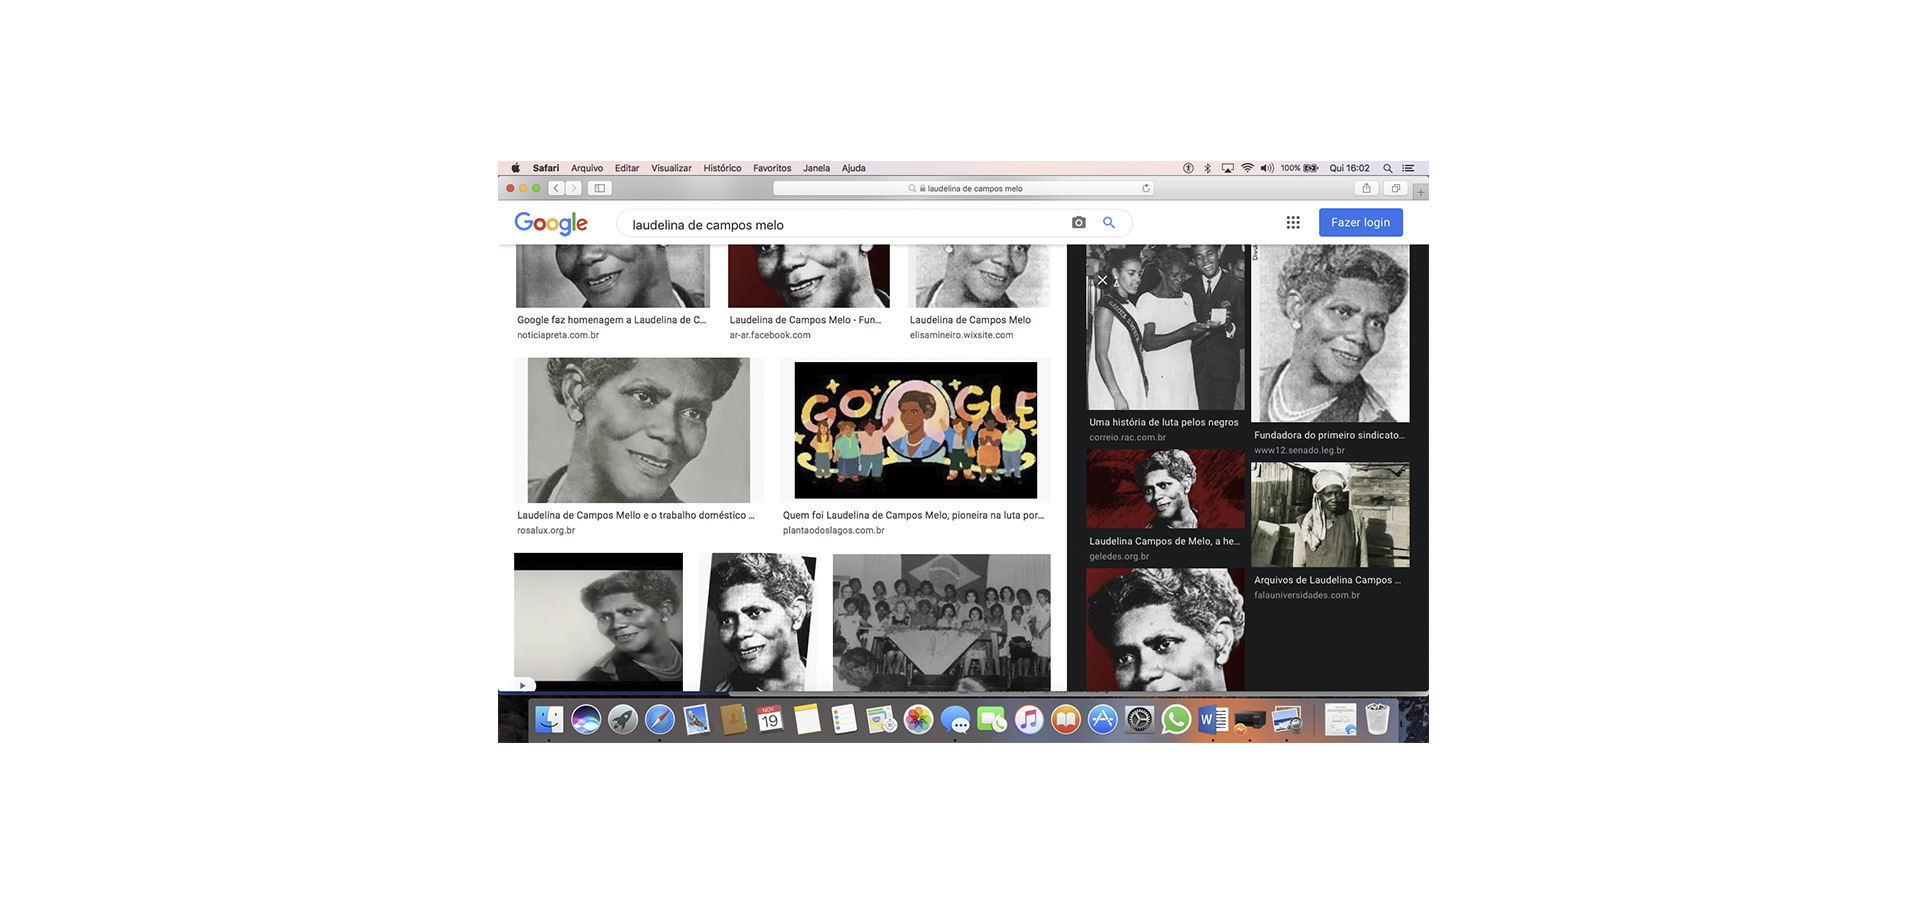Screen dimensions: 1920x900
Task: Open the Janela menu
Action: coord(816,168)
